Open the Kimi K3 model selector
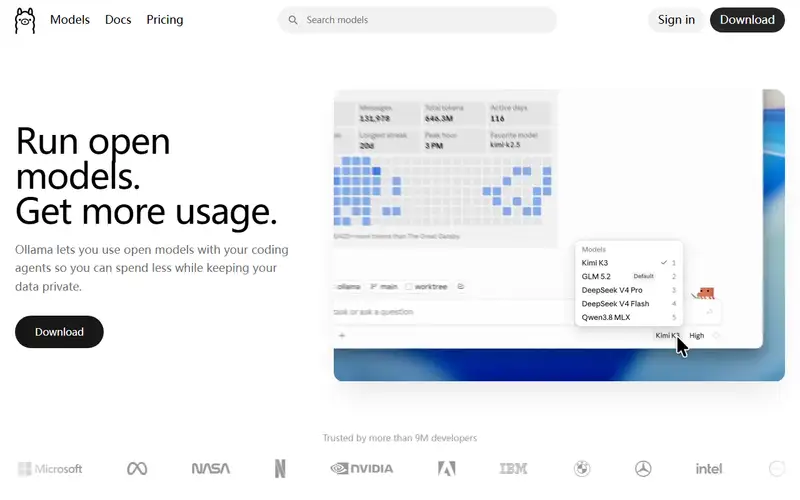The image size is (800, 500). click(667, 335)
